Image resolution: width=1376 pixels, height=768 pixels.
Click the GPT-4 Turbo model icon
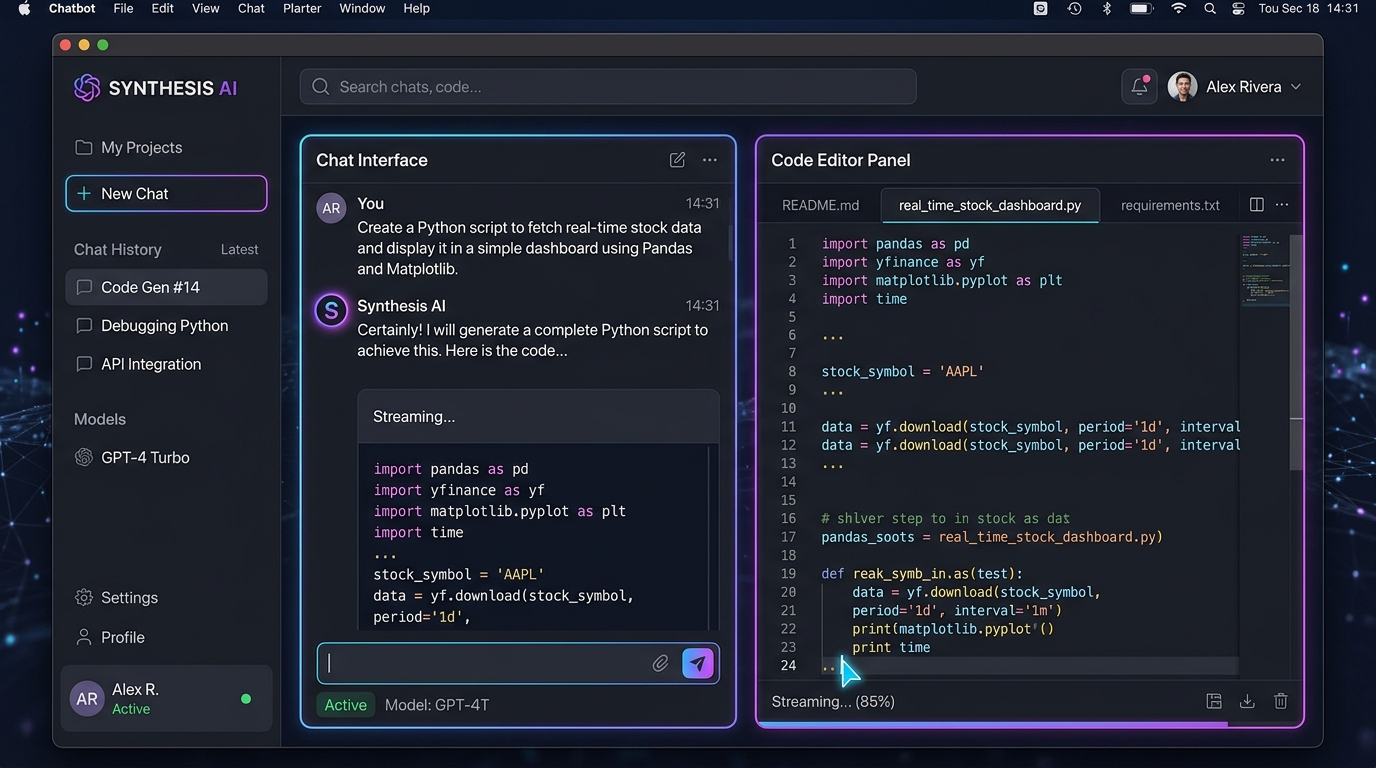point(84,457)
